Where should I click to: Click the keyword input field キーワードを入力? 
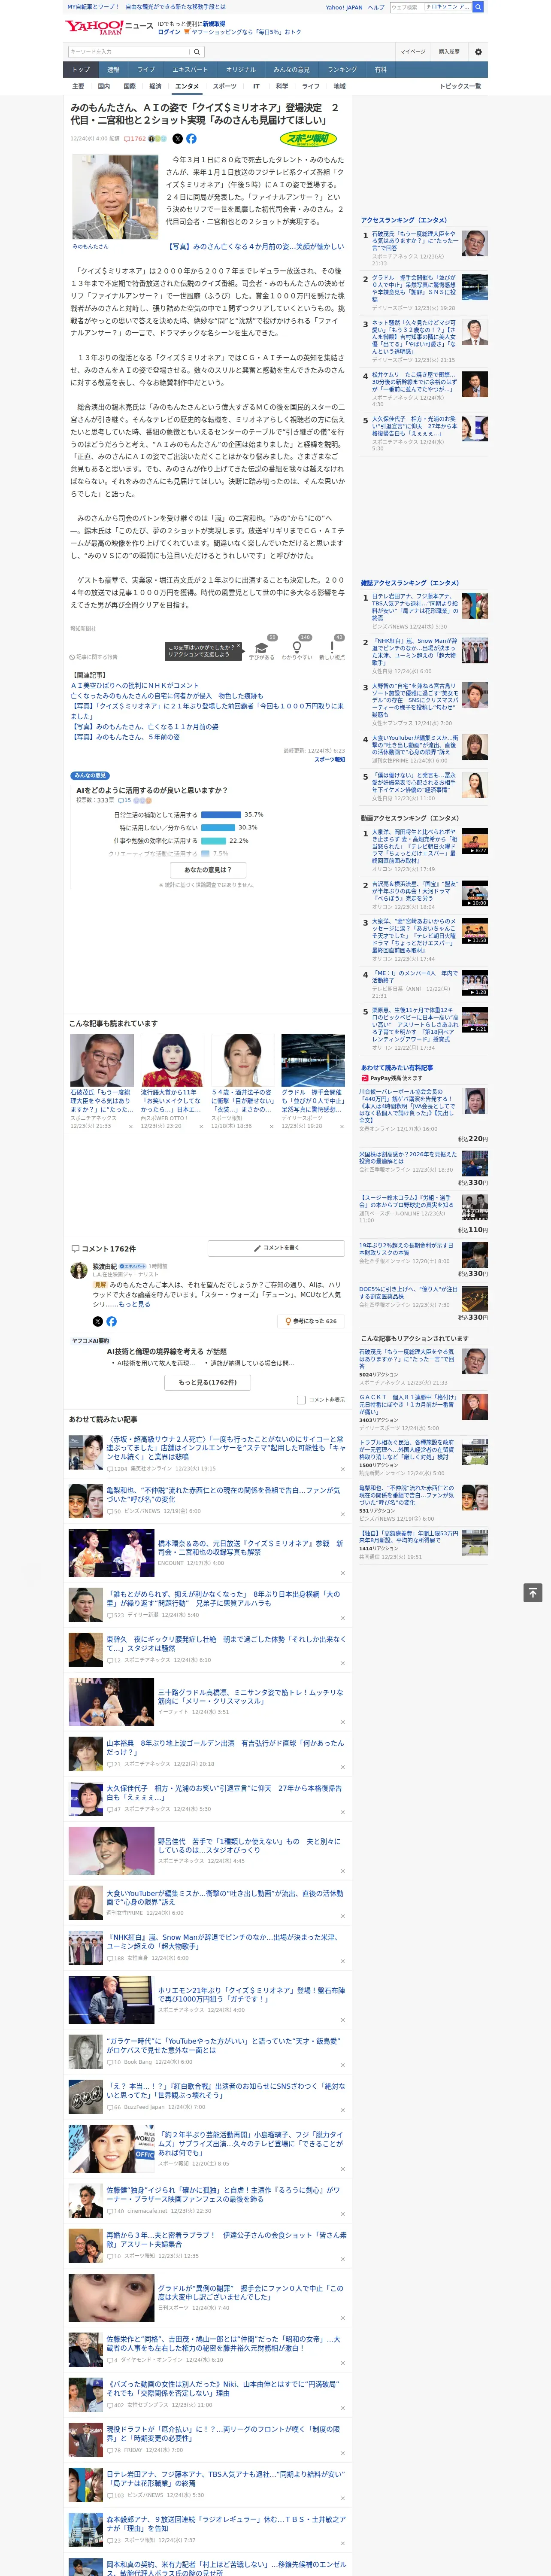(129, 52)
